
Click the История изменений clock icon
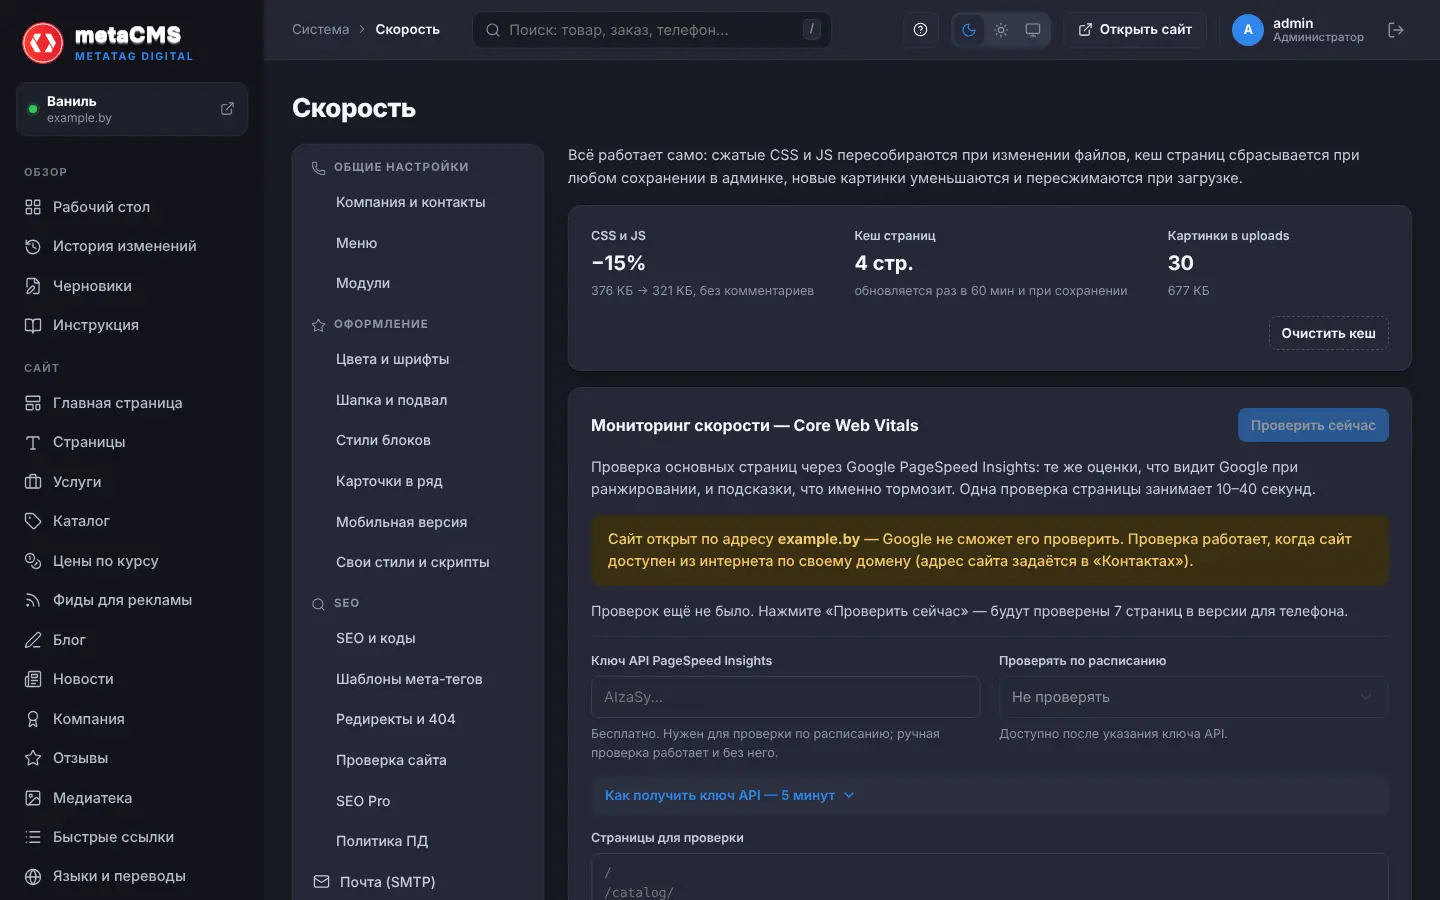tap(33, 246)
